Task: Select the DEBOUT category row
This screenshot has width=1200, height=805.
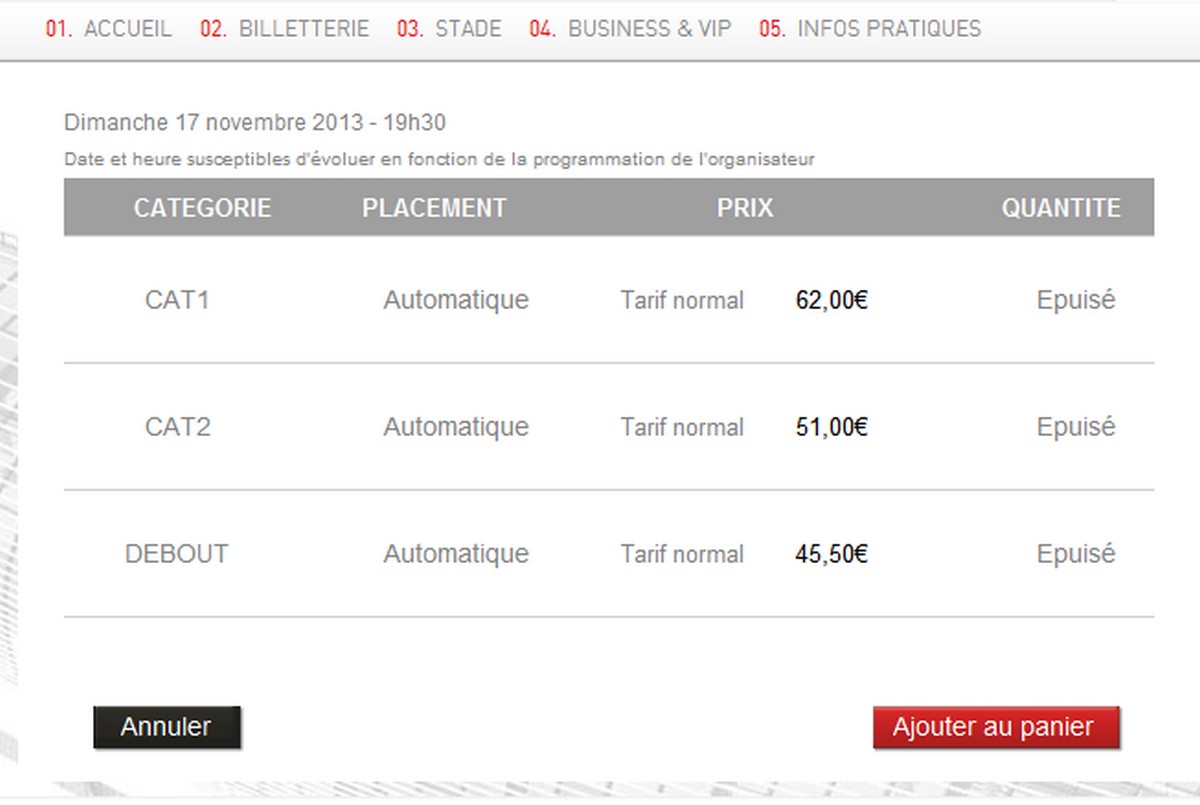Action: coord(177,554)
